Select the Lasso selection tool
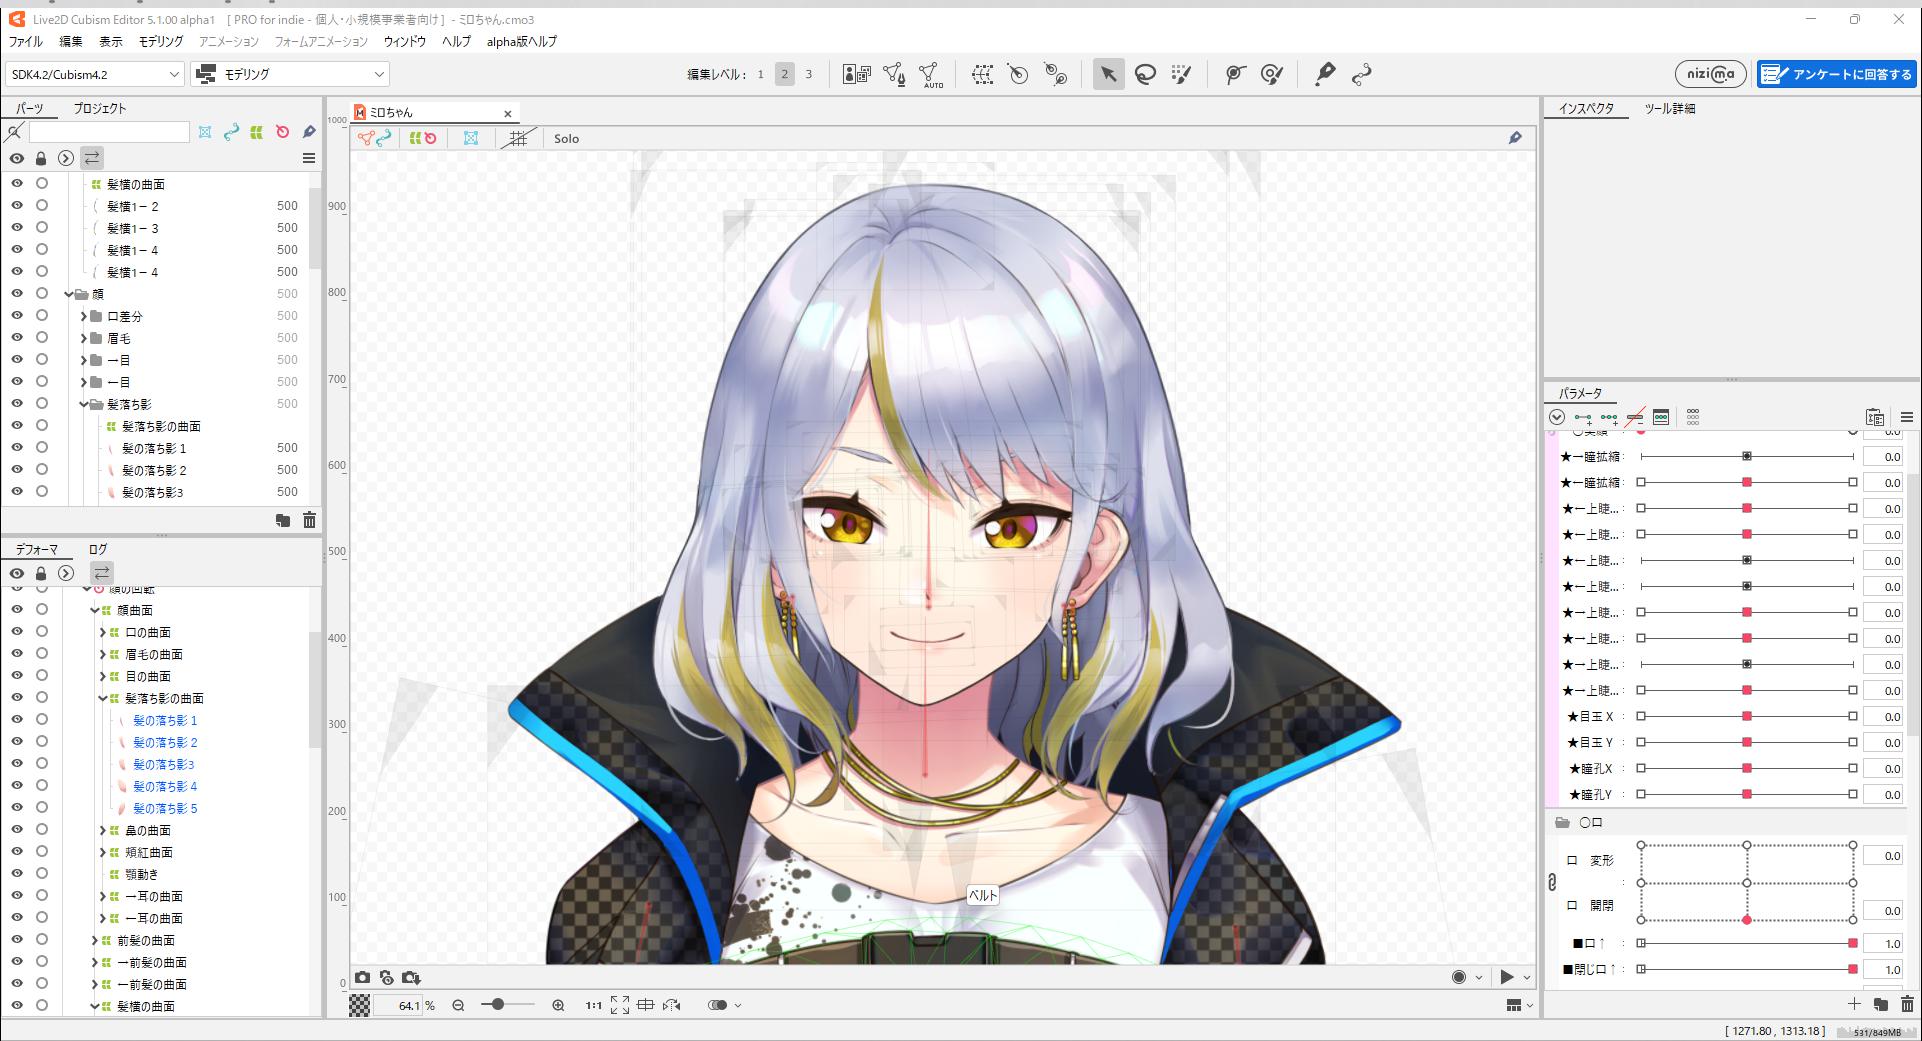The height and width of the screenshot is (1041, 1922). pyautogui.click(x=1146, y=73)
